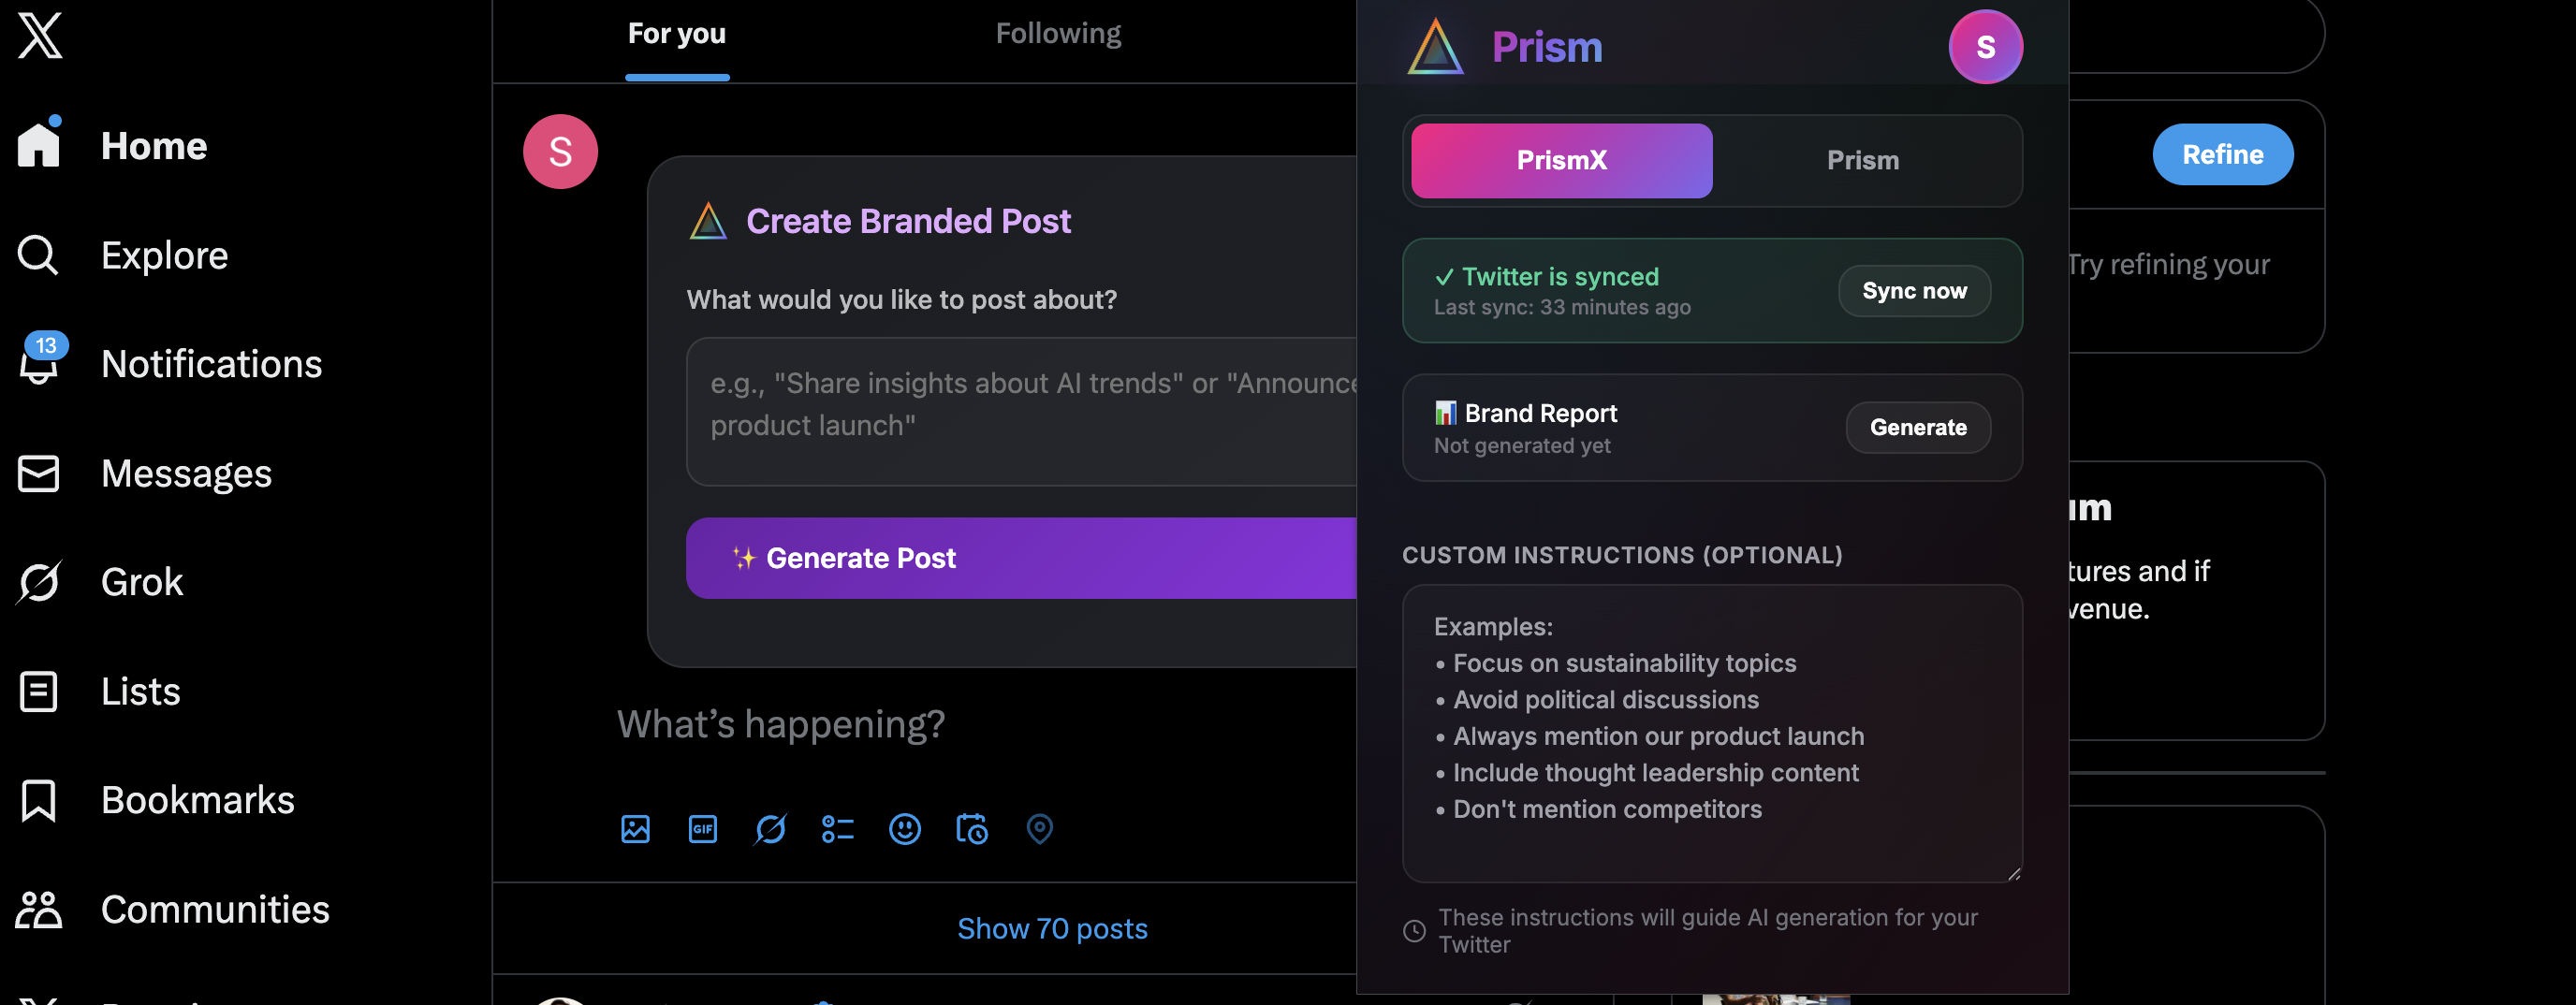Open the emoji picker

tap(905, 829)
